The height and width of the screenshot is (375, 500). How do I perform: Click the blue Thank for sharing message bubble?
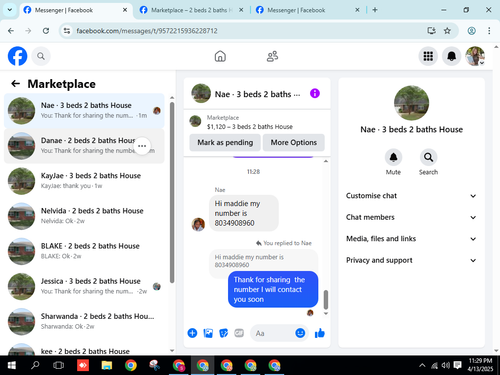point(273,289)
